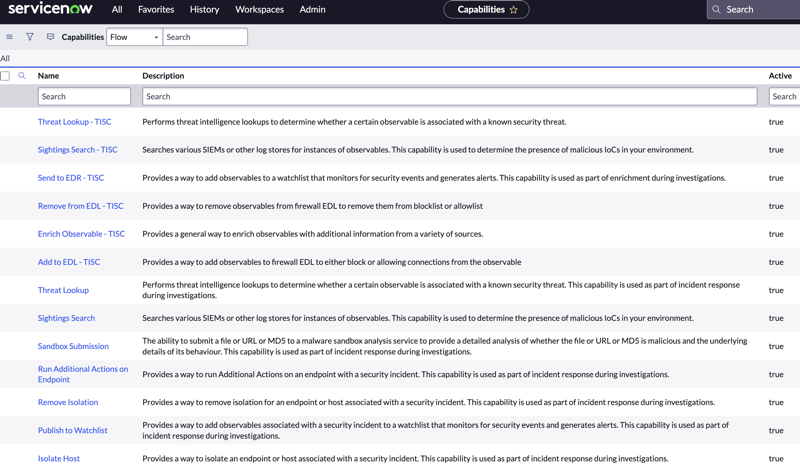
Task: Click the Capabilities list title label
Action: 83,37
